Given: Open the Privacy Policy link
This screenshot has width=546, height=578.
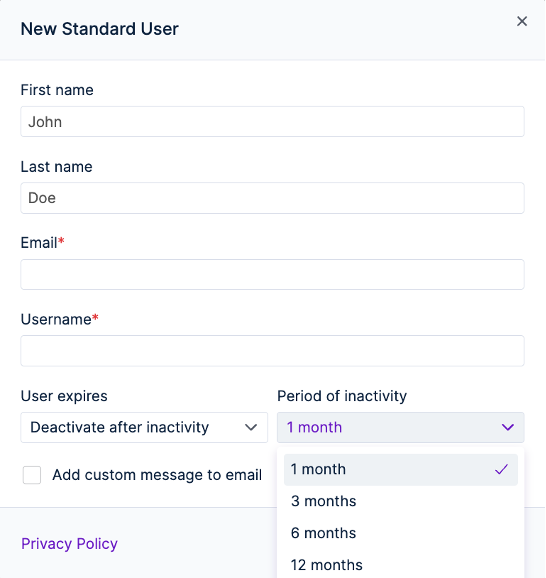Looking at the screenshot, I should [x=69, y=544].
